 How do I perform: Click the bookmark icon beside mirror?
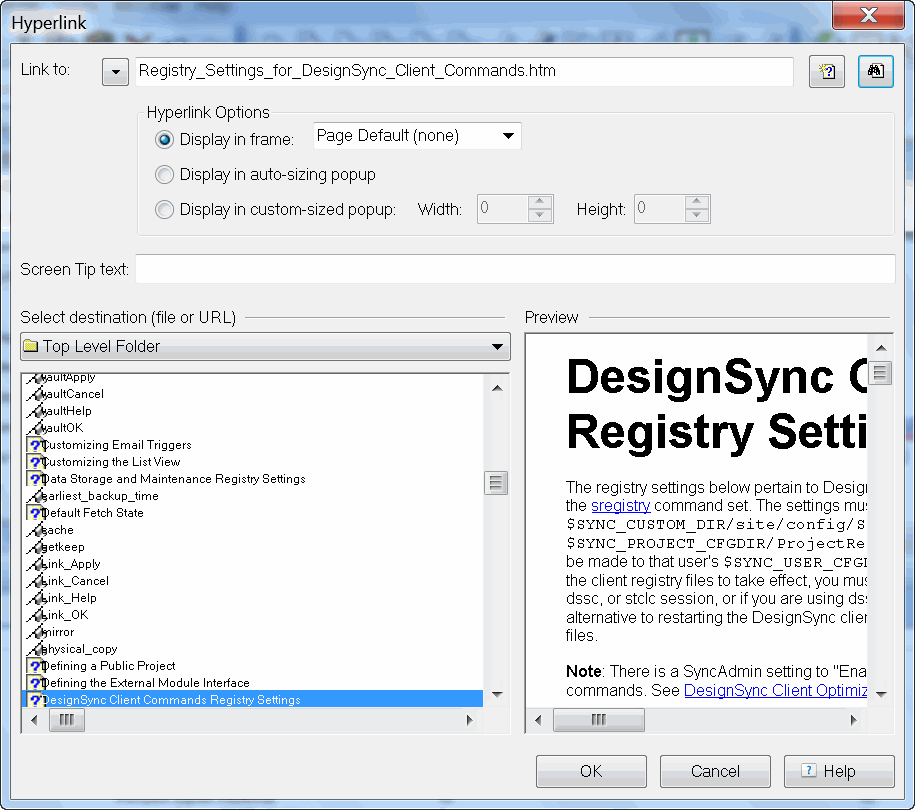(x=35, y=631)
